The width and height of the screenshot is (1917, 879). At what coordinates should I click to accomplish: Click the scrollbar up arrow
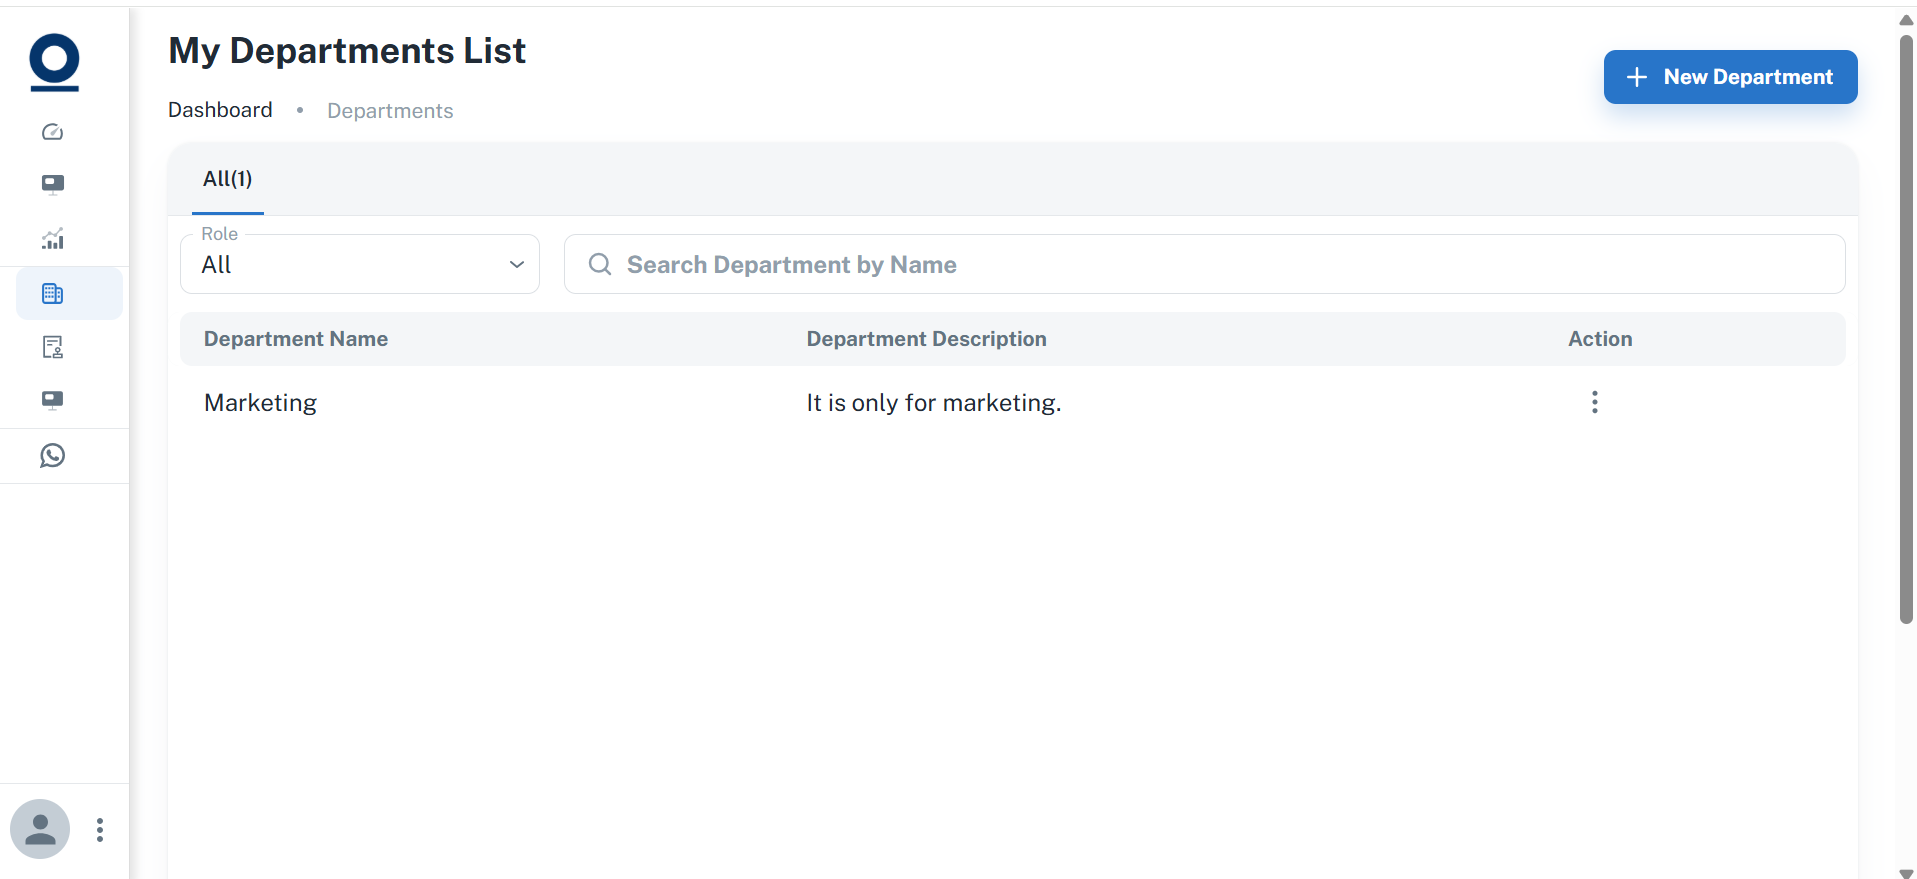pyautogui.click(x=1906, y=20)
